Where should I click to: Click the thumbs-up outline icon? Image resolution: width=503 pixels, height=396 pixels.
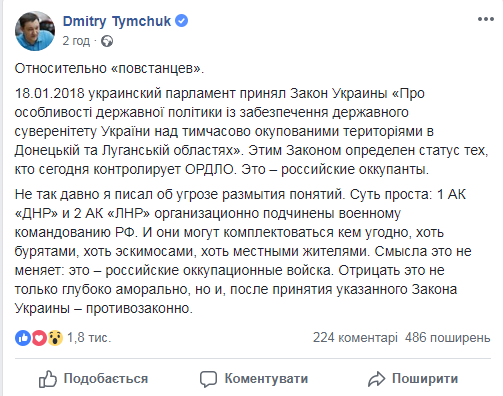48,379
